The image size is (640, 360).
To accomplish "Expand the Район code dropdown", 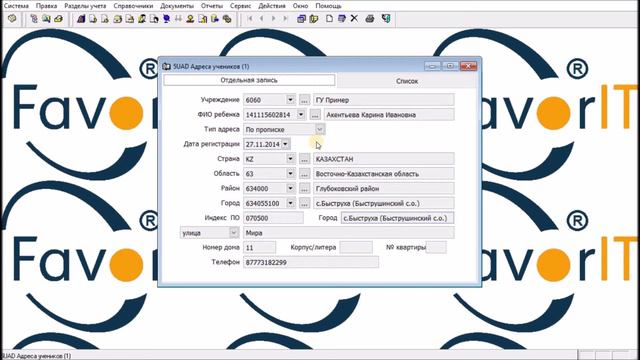I will (x=290, y=188).
